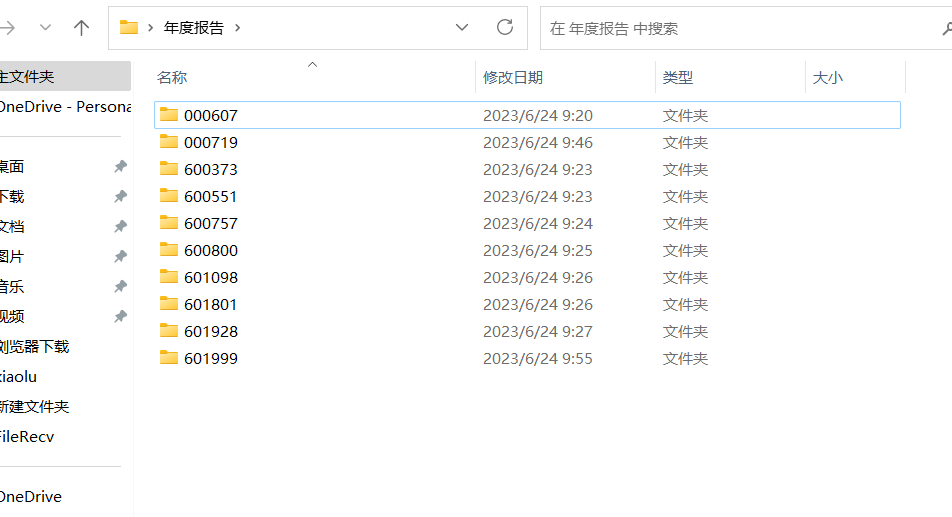Expand chevron before 年度报告 breadcrumb
This screenshot has height=517, width=952.
[x=150, y=28]
